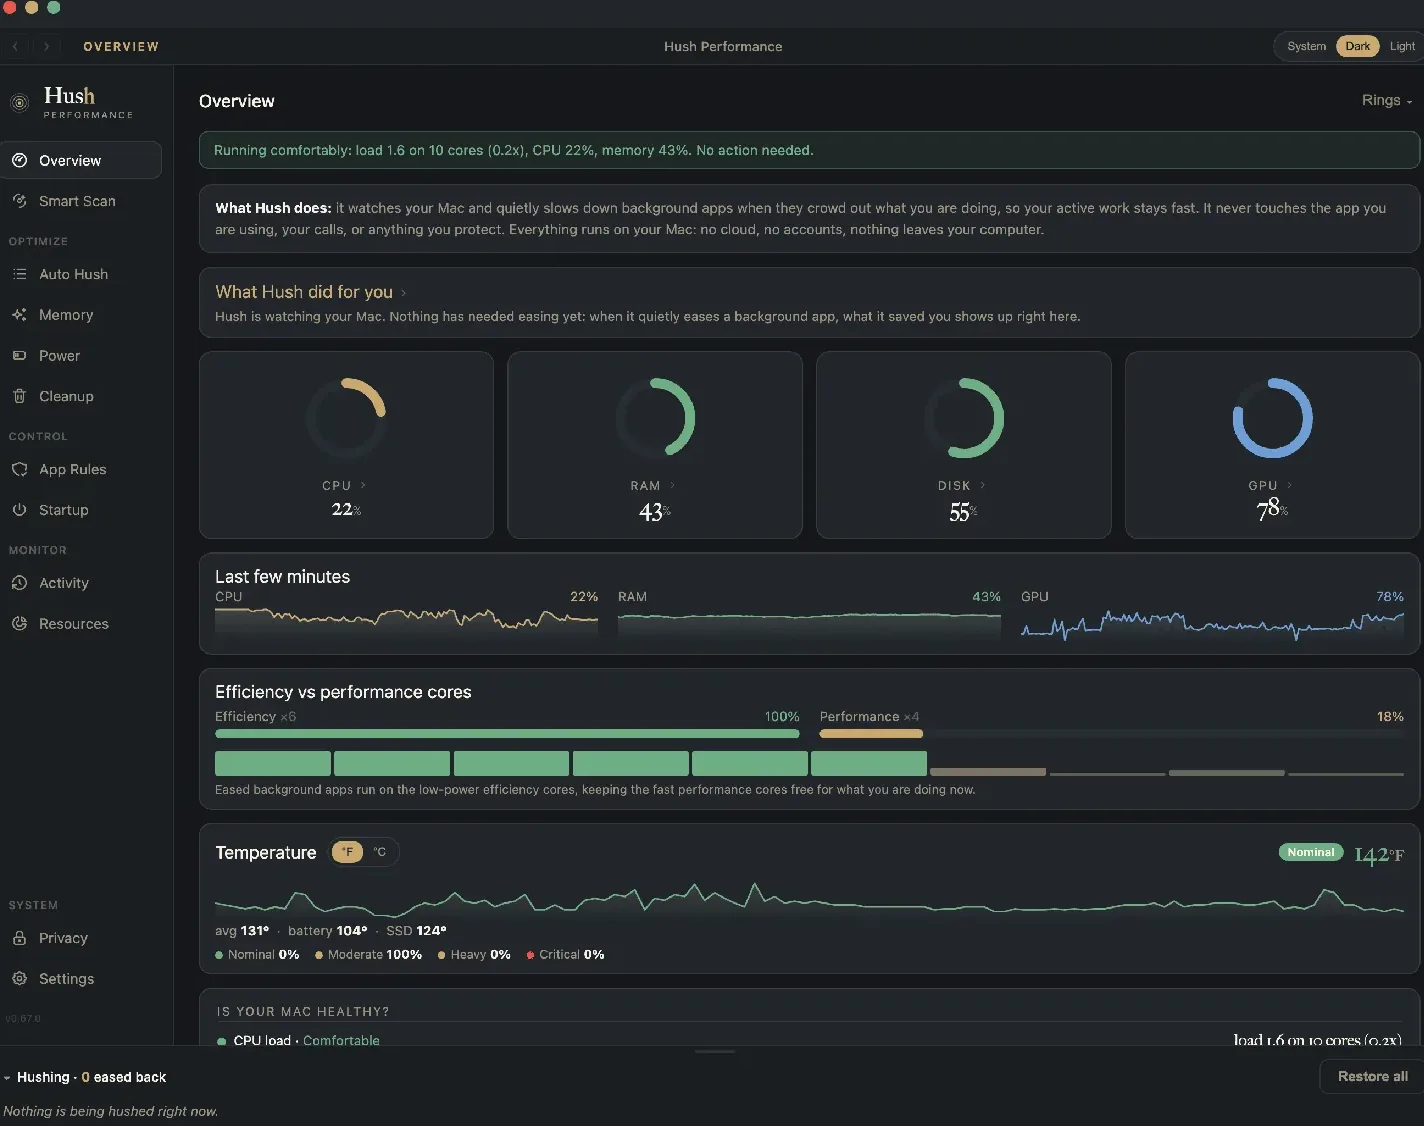Click the Cleanup trash icon
The image size is (1424, 1126).
pyautogui.click(x=19, y=396)
